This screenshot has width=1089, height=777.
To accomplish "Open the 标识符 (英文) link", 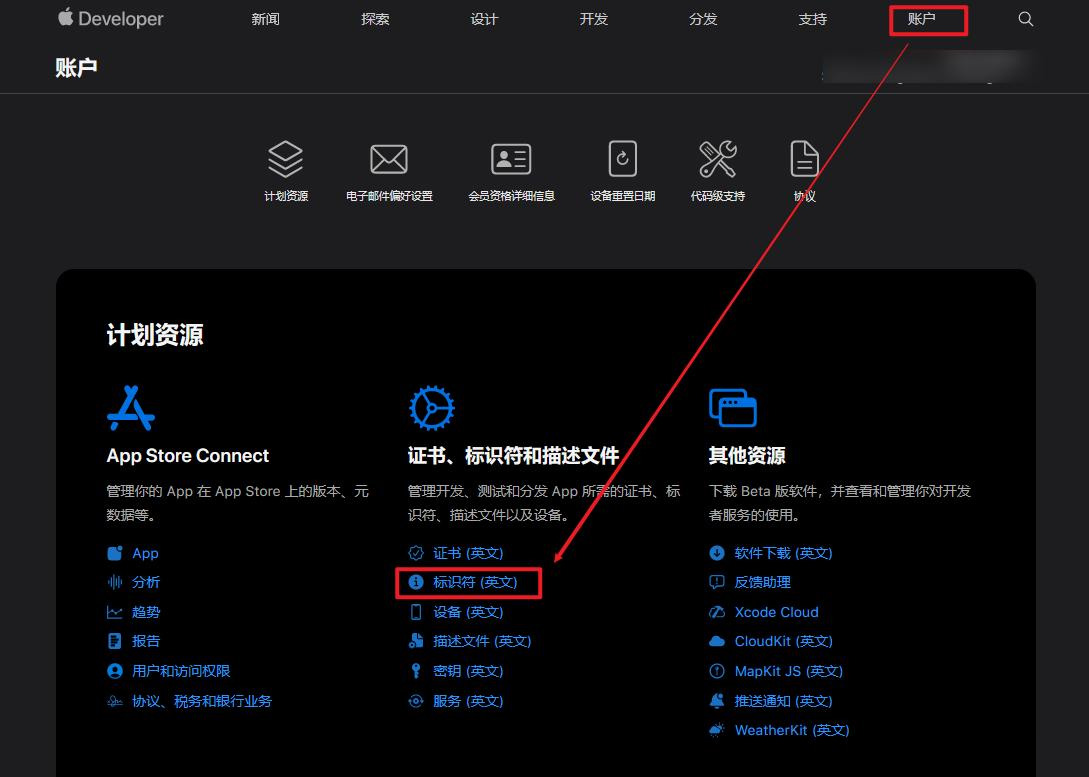I will coord(475,582).
